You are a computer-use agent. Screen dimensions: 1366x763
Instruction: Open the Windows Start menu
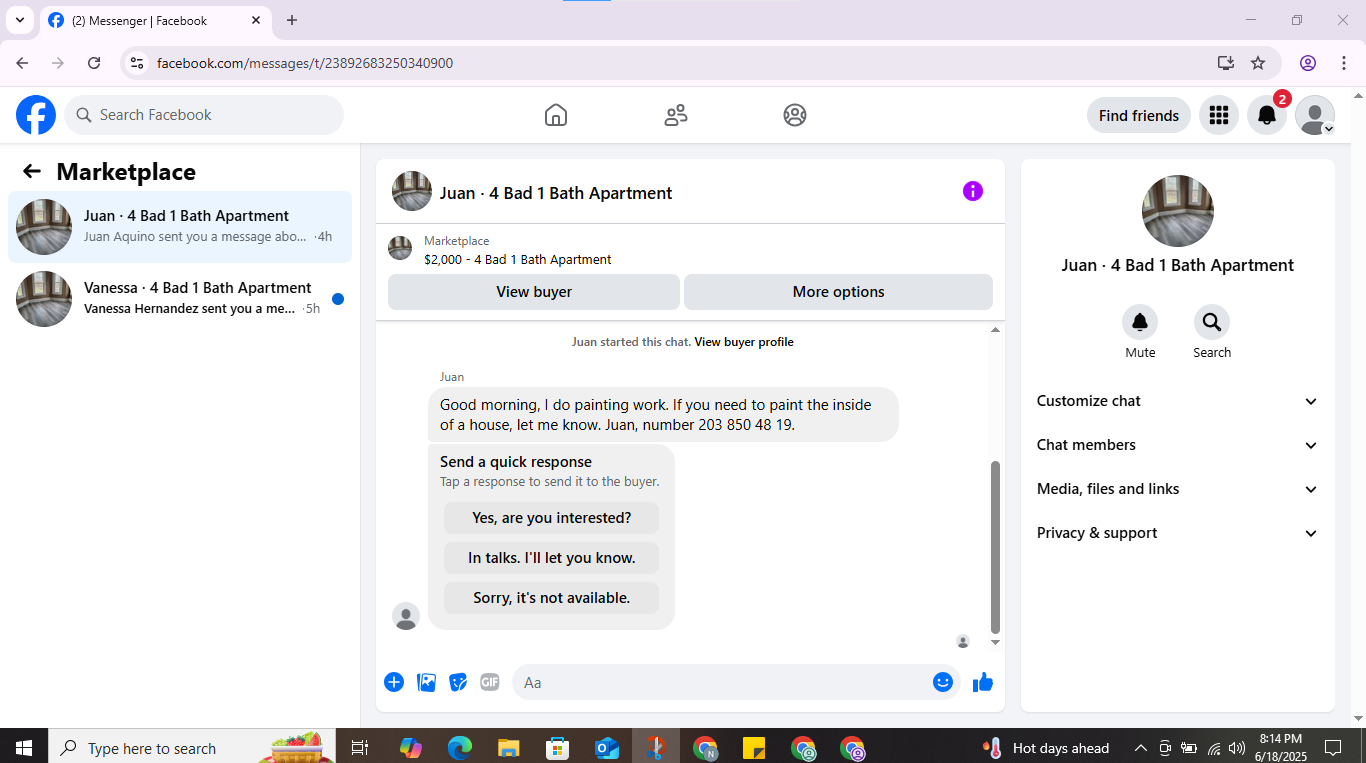click(24, 748)
